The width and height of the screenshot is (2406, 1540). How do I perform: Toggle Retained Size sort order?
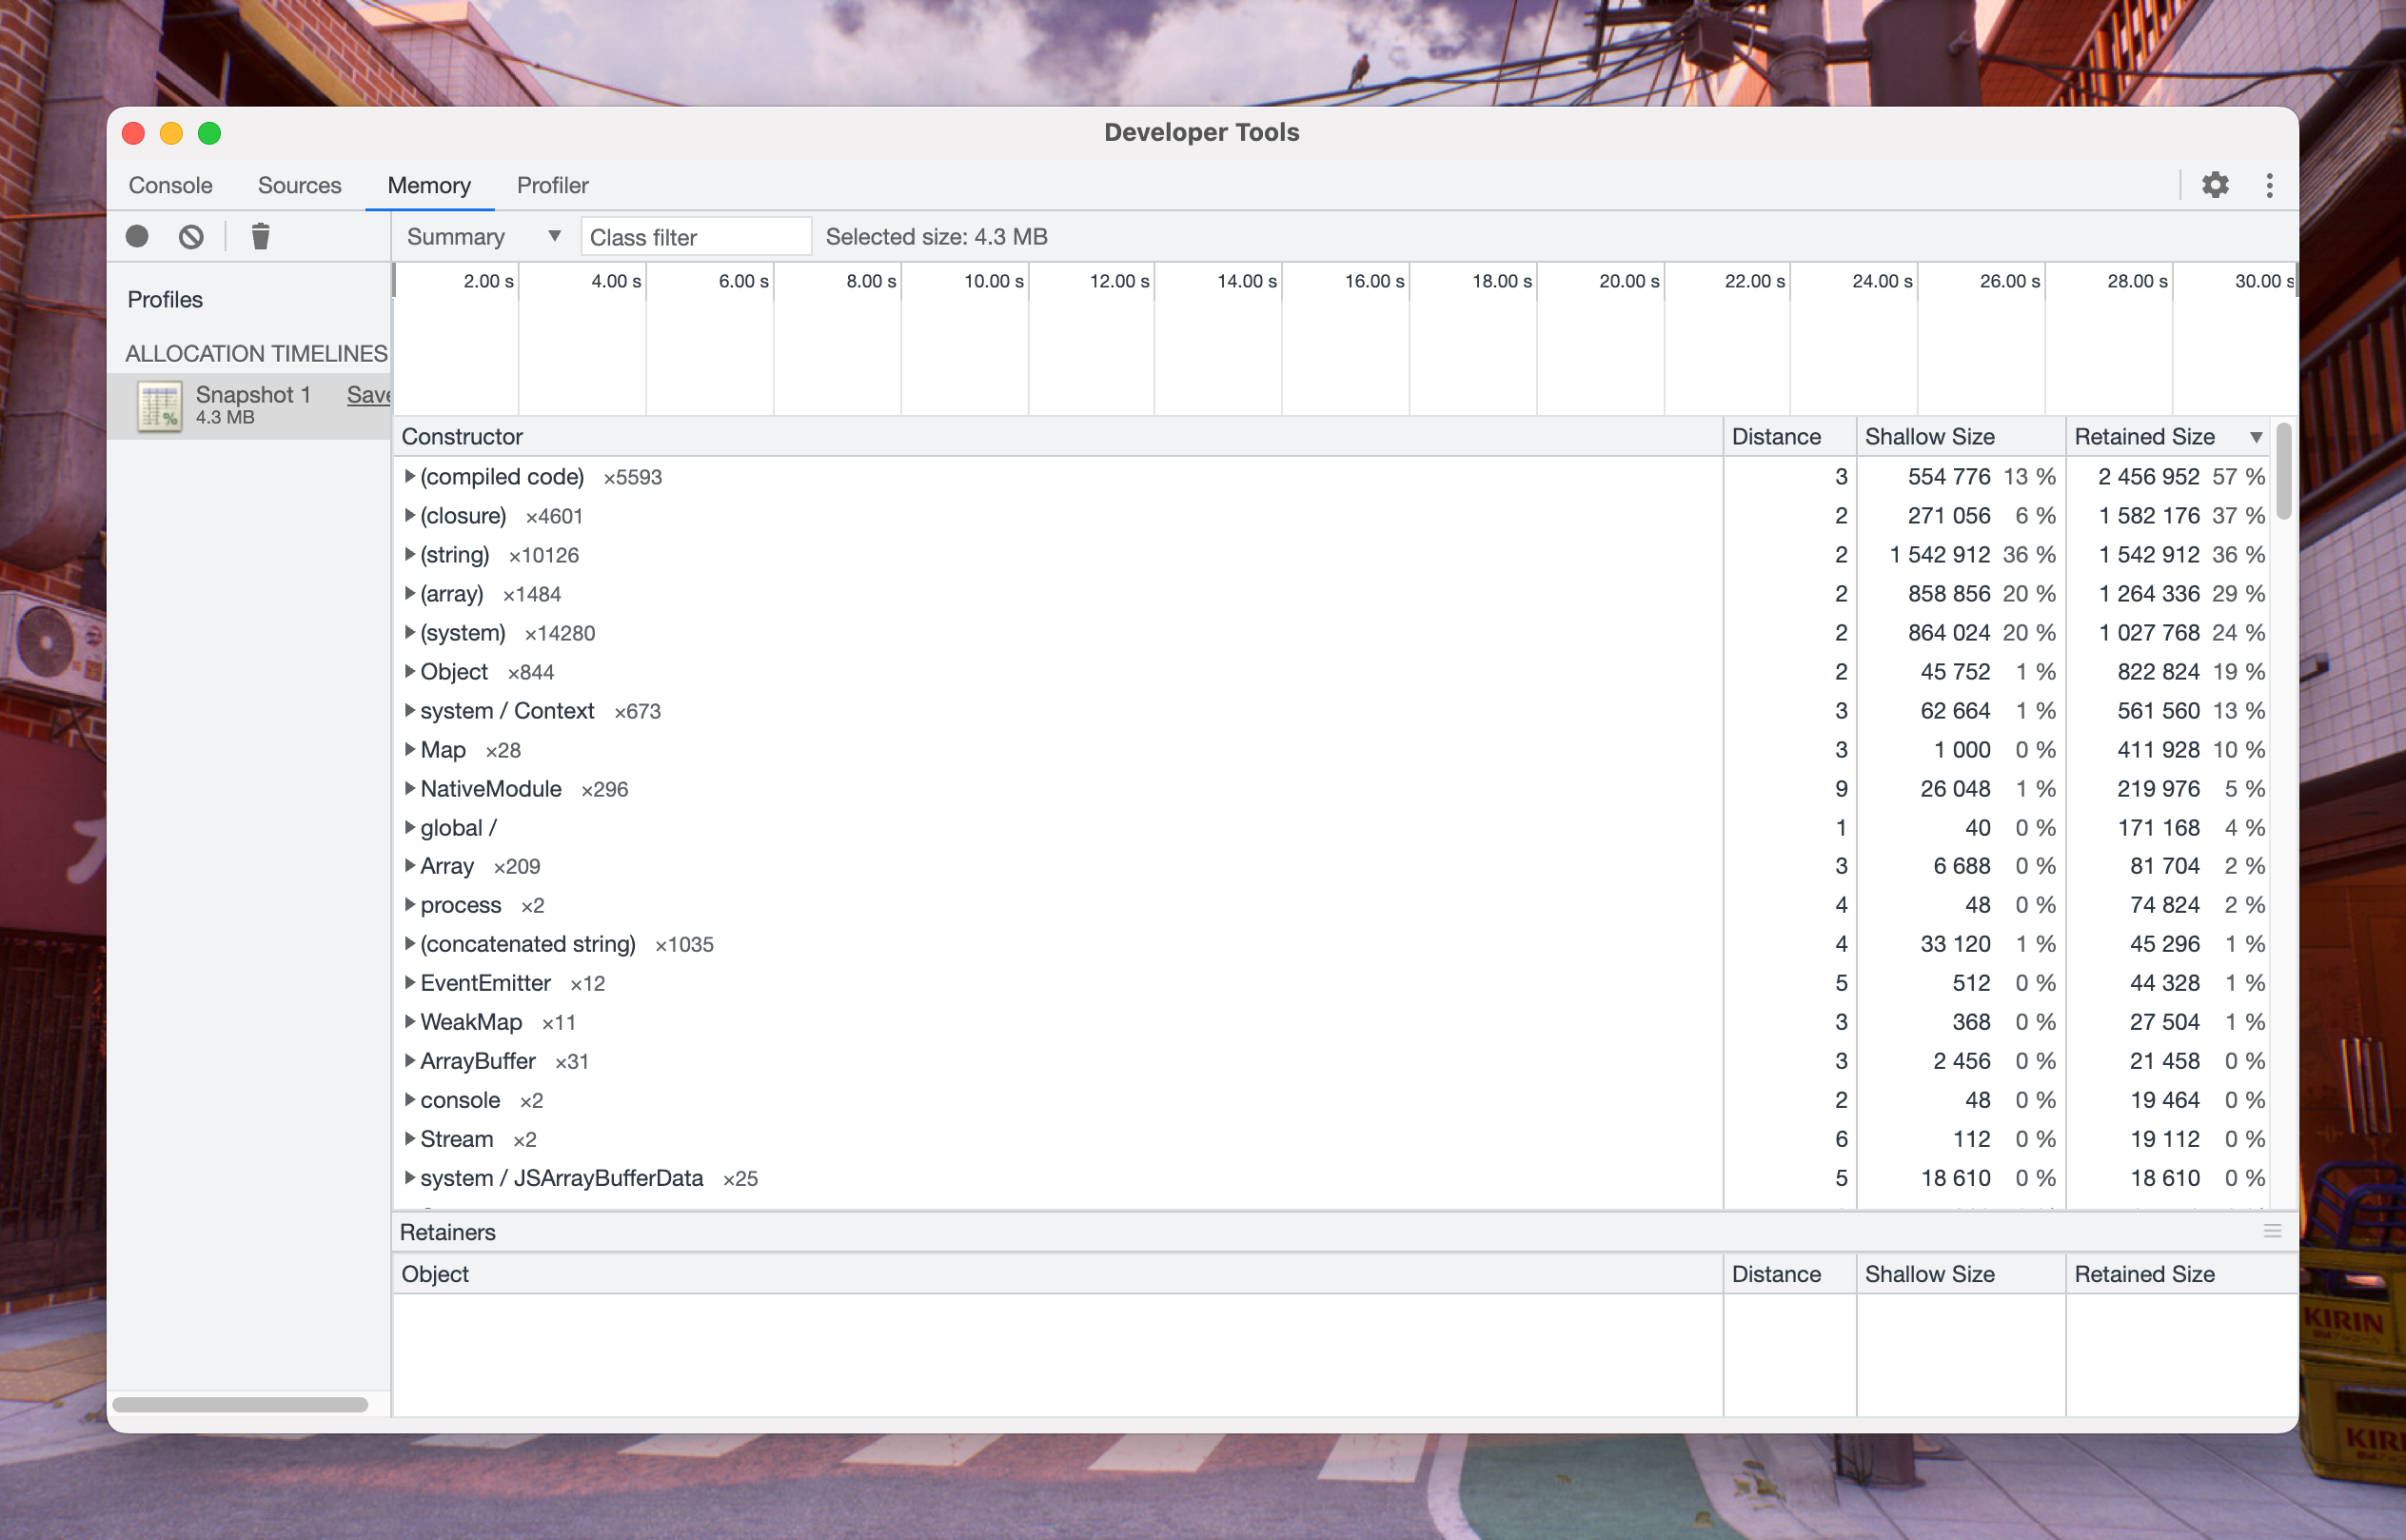coord(2146,436)
